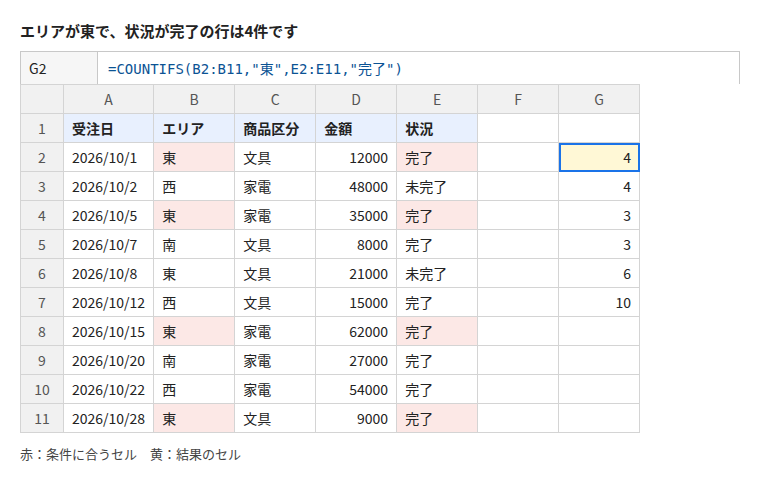Click the 商品区分 header cell
This screenshot has height=477, width=760.
pyautogui.click(x=275, y=128)
